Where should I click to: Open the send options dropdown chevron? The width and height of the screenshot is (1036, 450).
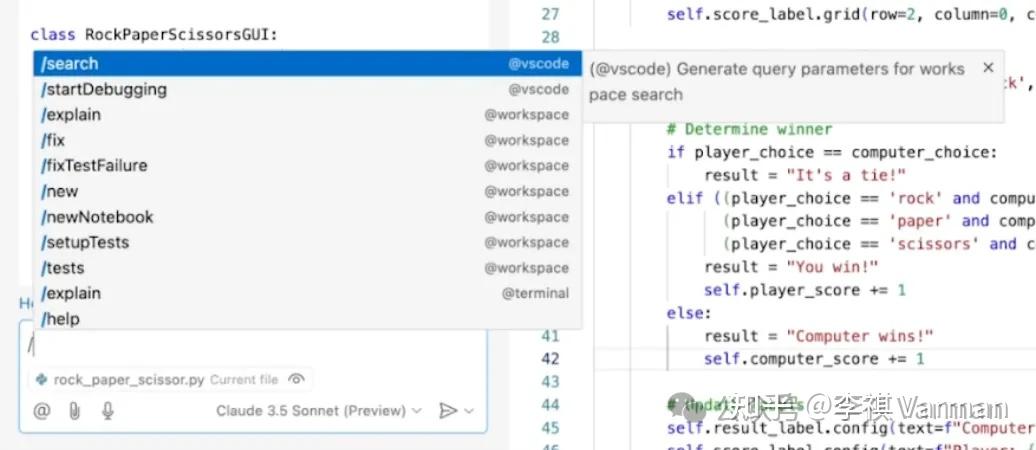point(469,411)
